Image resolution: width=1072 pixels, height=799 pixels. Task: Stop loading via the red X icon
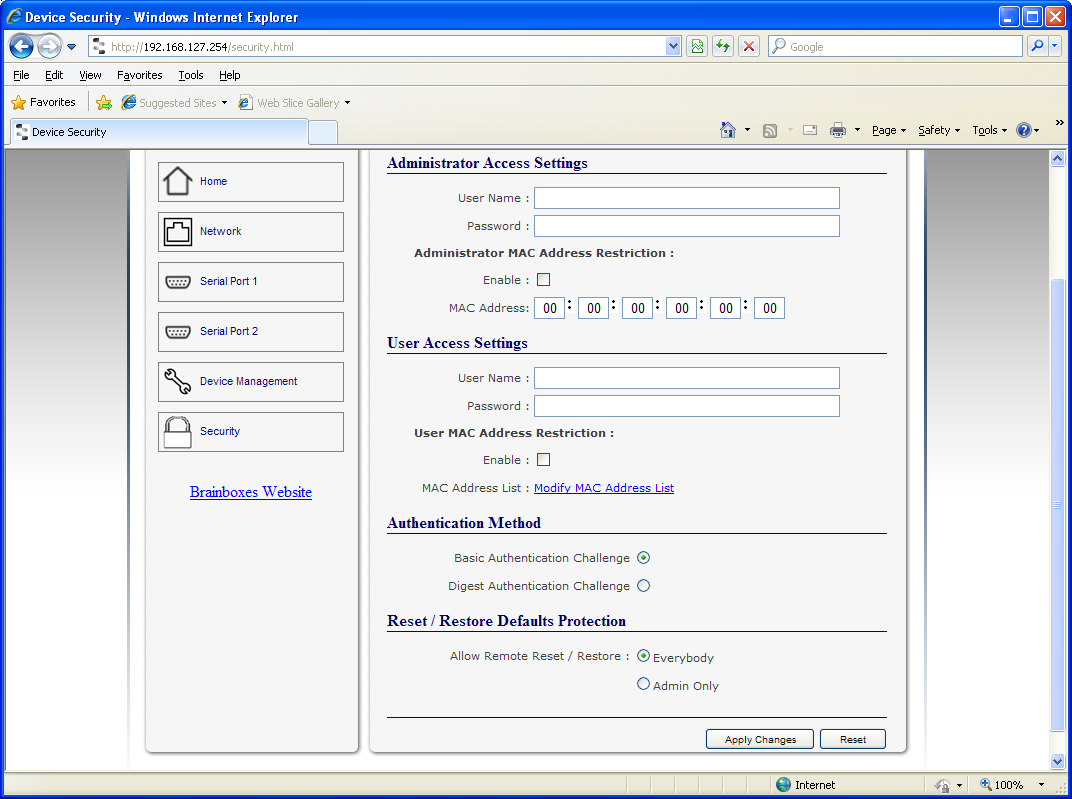click(x=748, y=46)
